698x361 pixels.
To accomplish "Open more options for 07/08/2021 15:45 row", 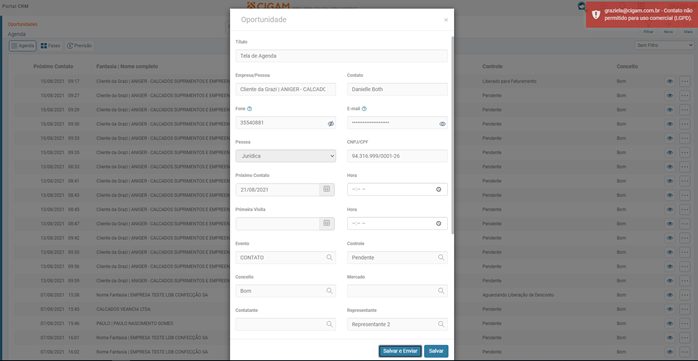I will [x=685, y=309].
